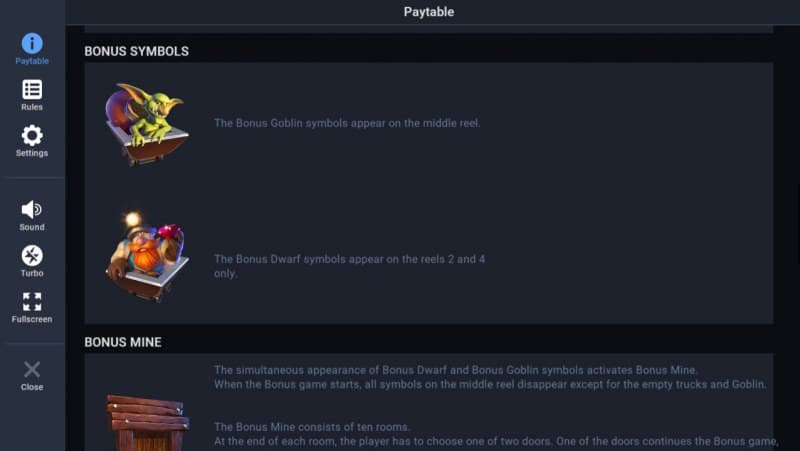Select the BONUS SYMBOLS section heading
The width and height of the screenshot is (800, 451).
[x=137, y=51]
